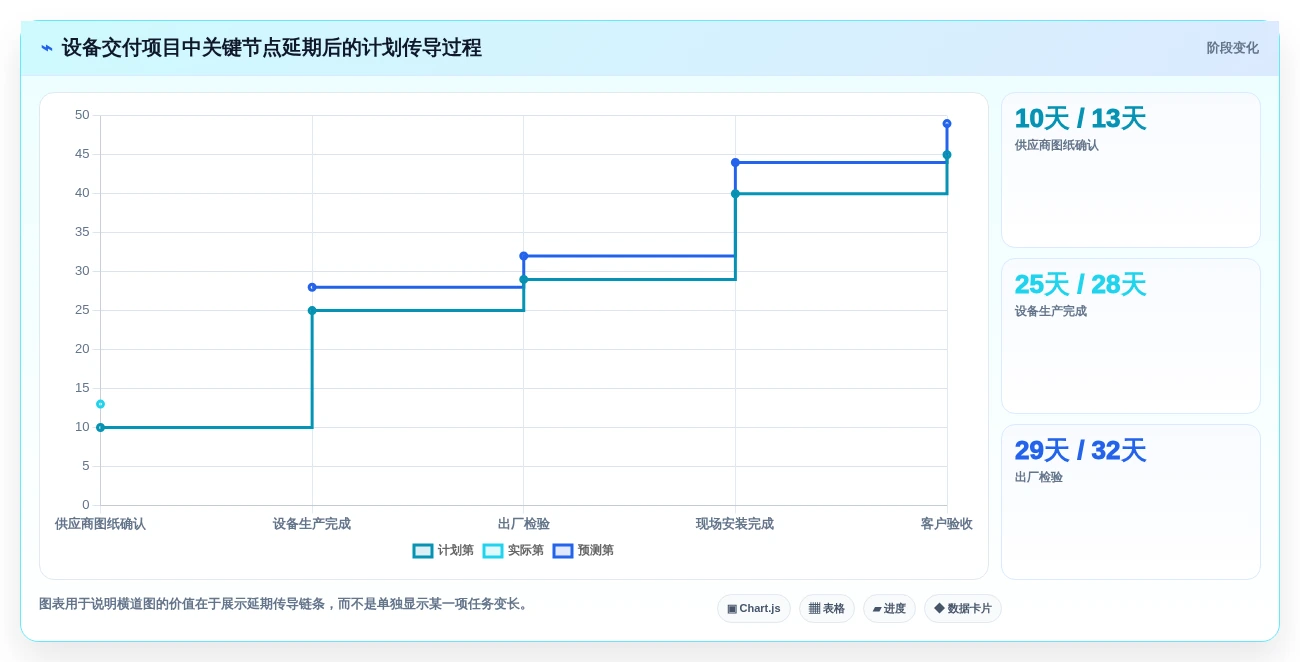Toggle the 实际第 legend entry
Screen dimensions: 1300x662
point(513,551)
